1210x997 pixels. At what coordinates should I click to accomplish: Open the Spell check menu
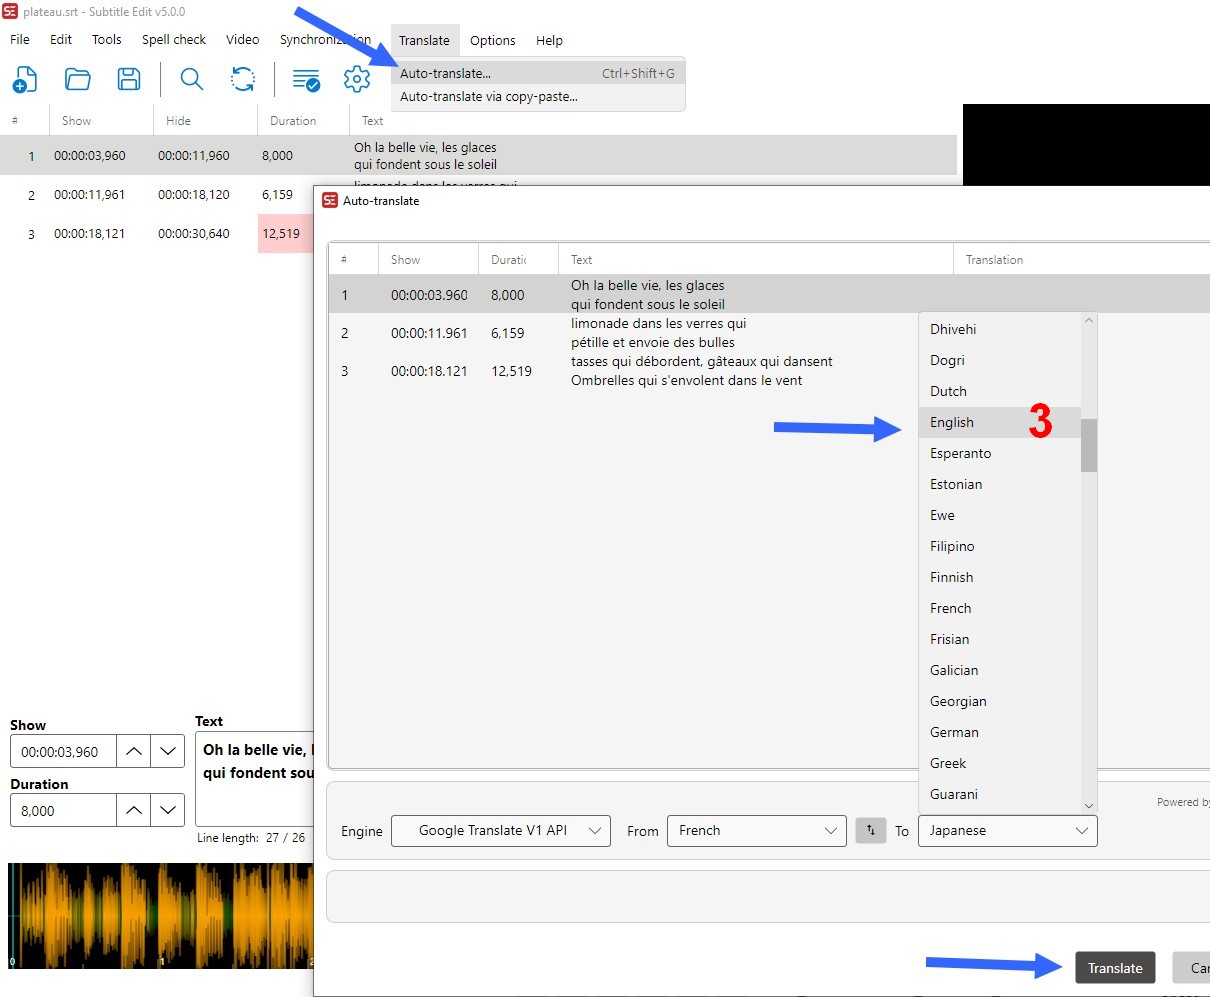(174, 40)
